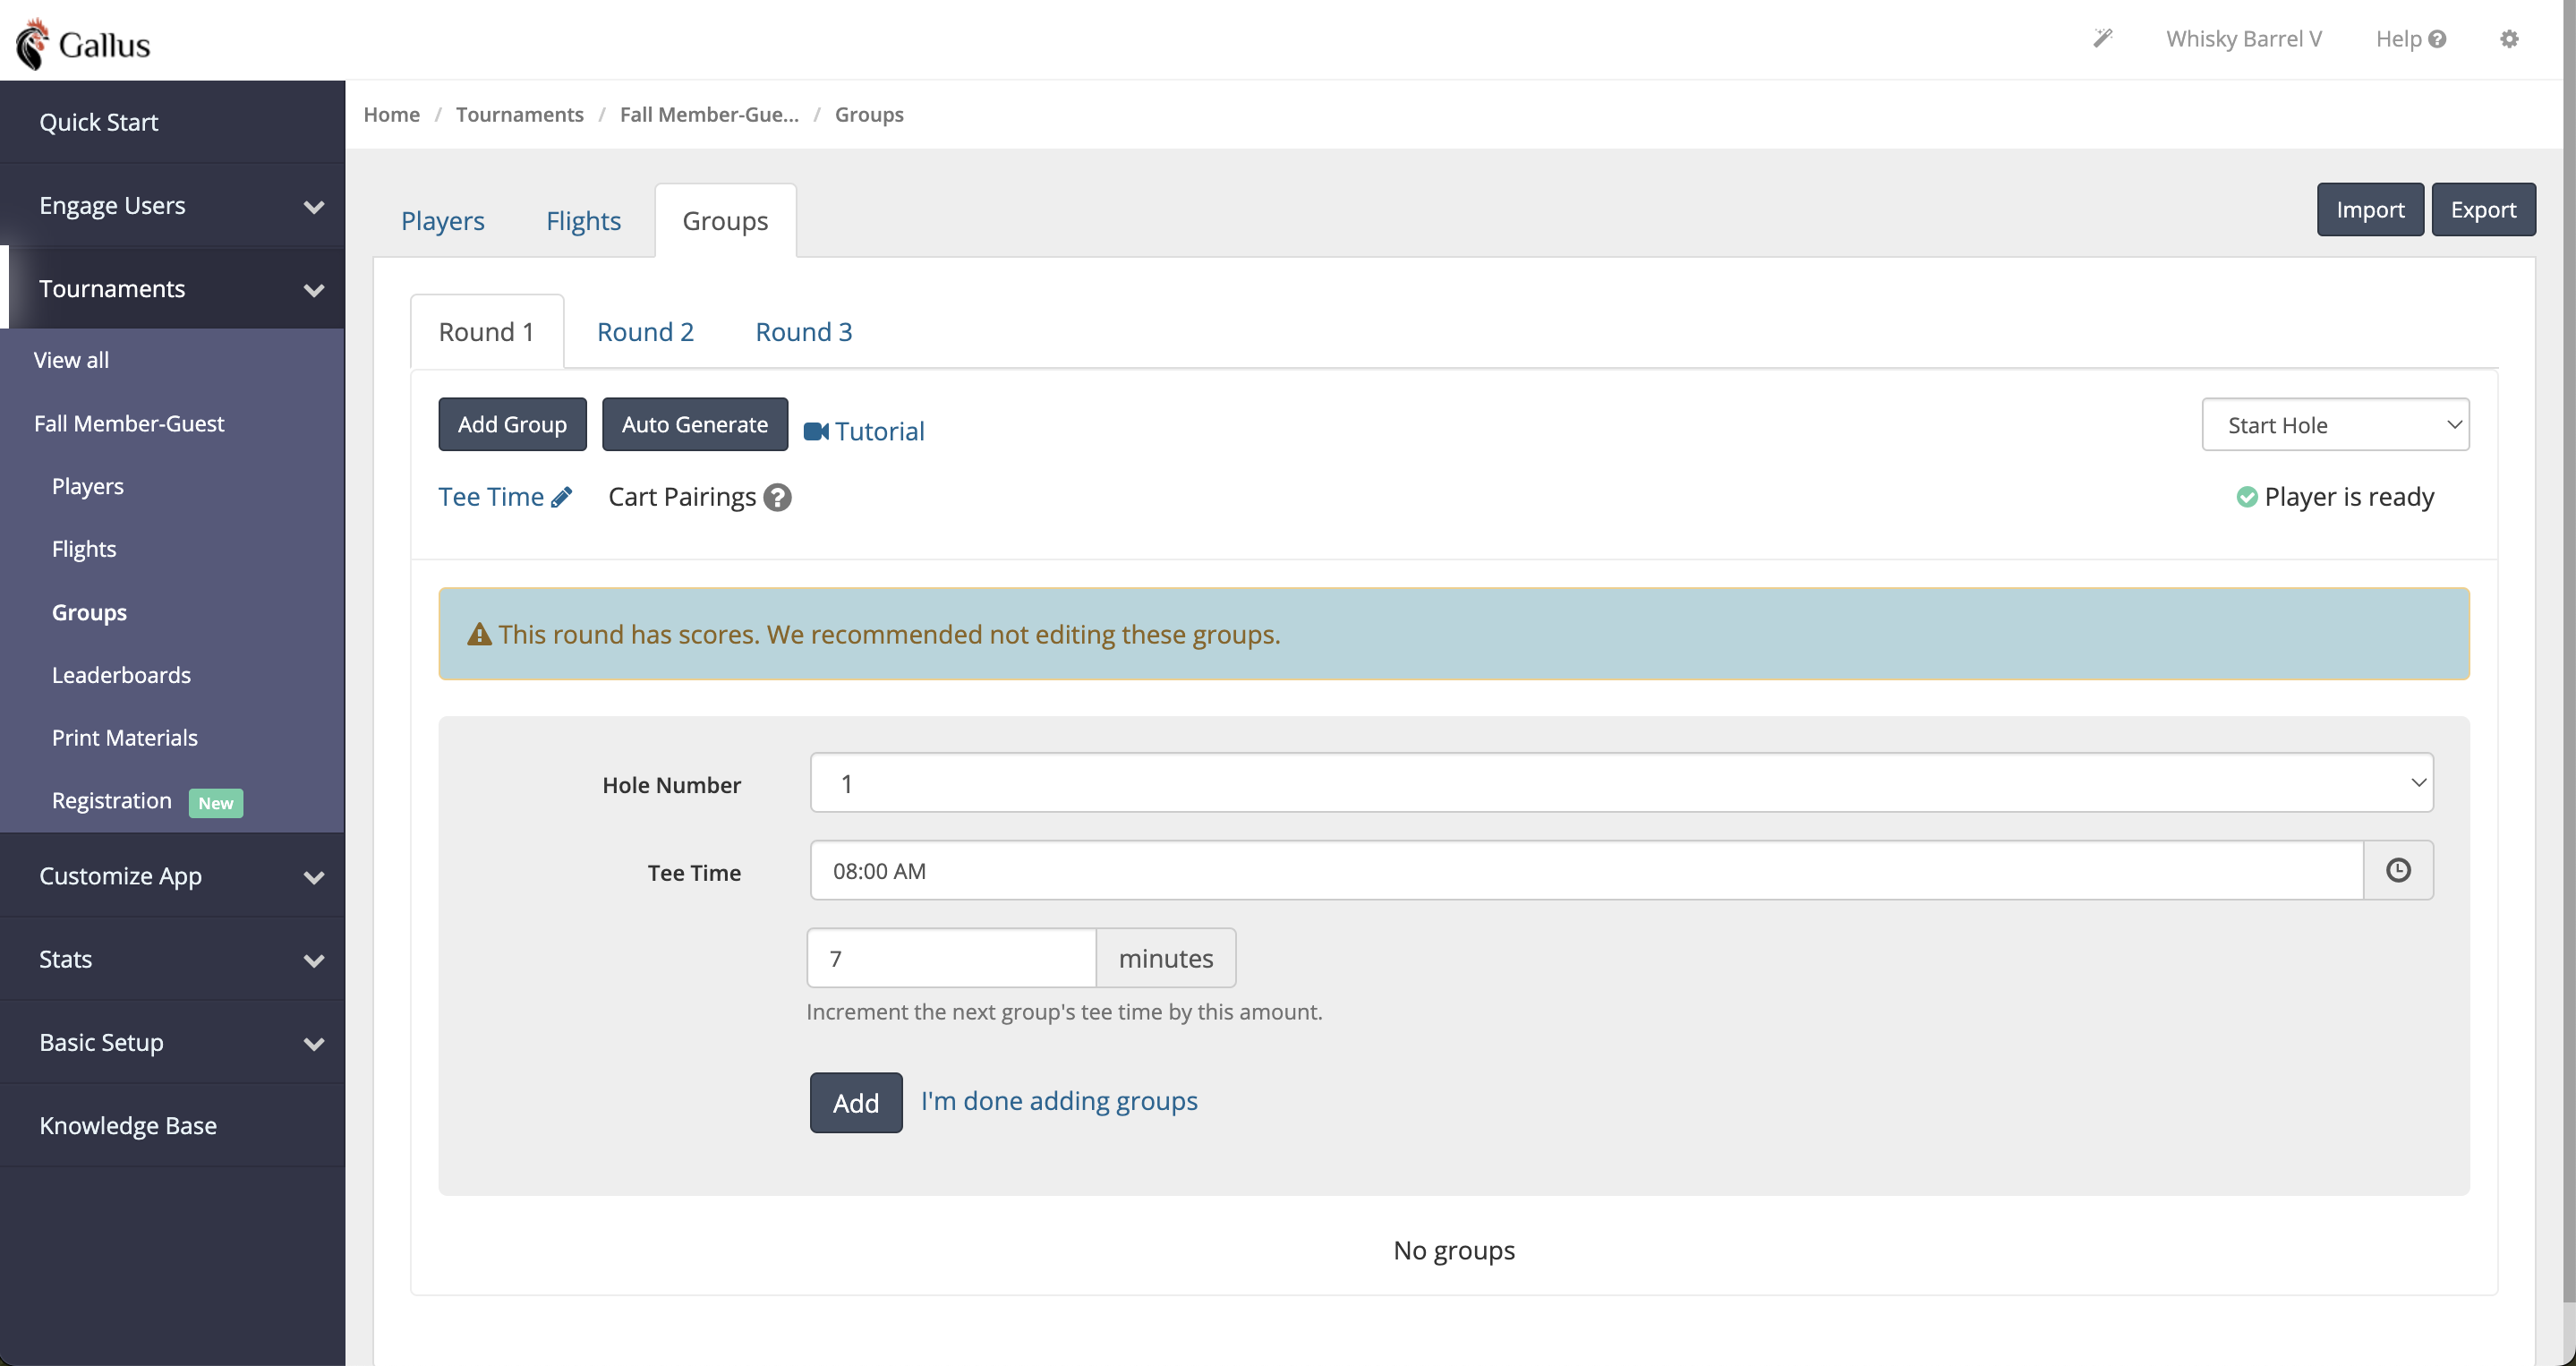
Task: Open Quick Start in sidebar
Action: (x=172, y=122)
